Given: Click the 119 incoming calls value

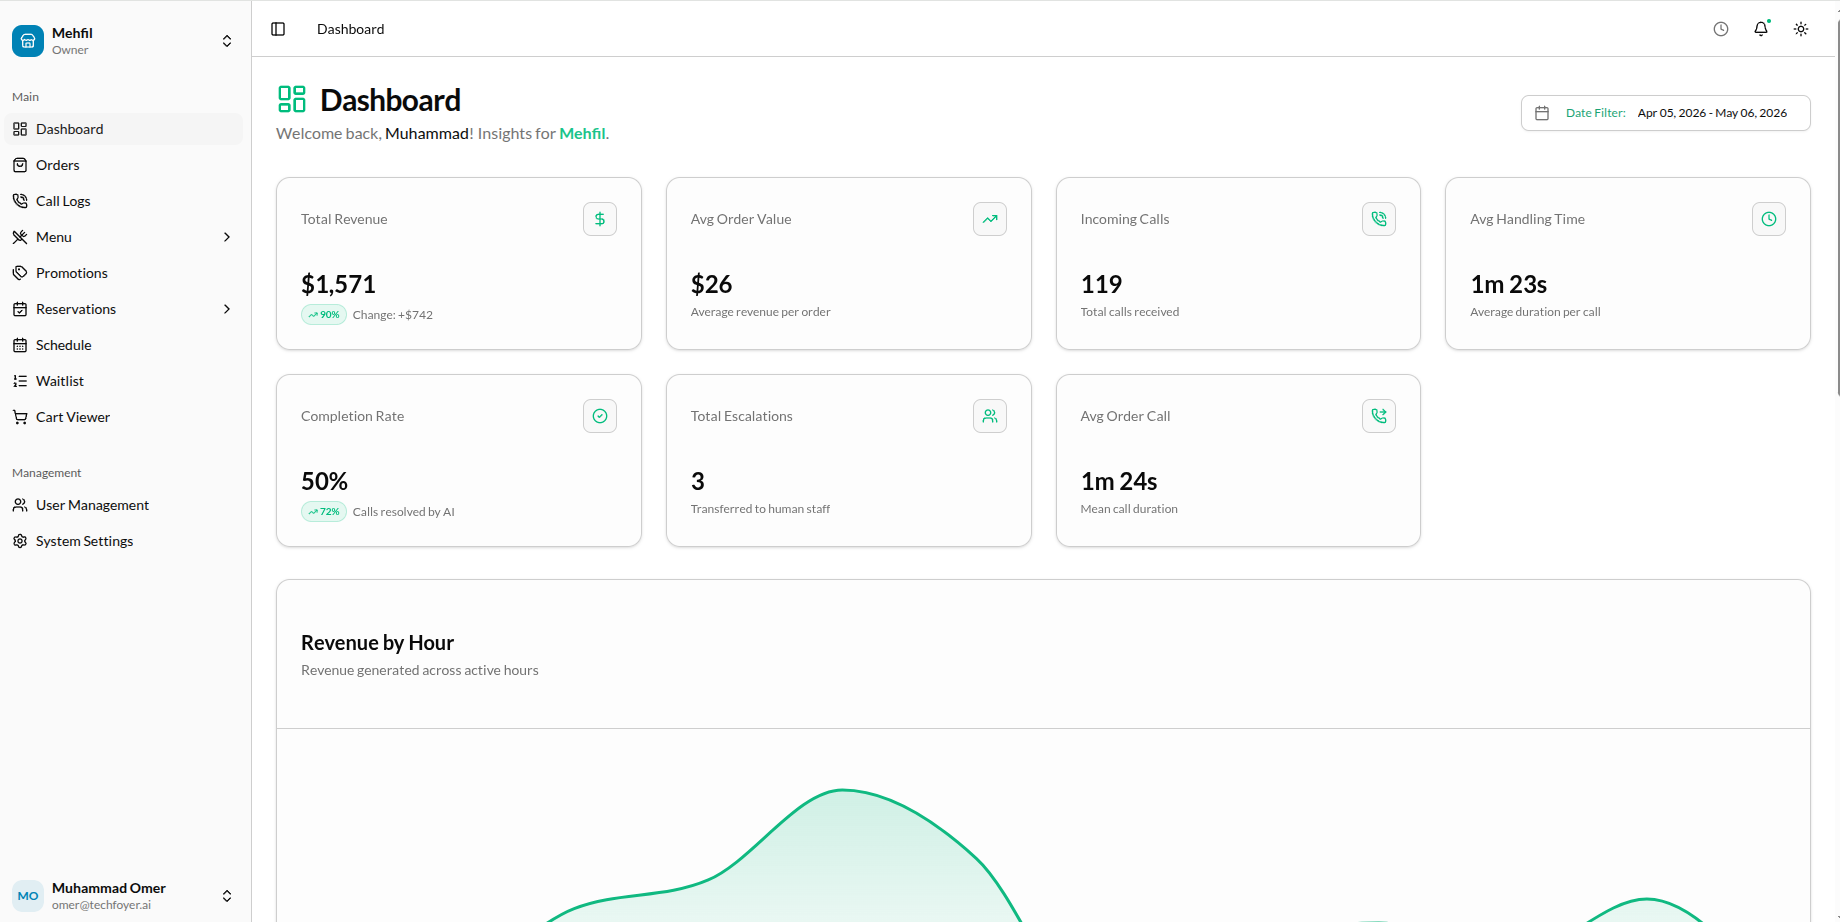Looking at the screenshot, I should [x=1101, y=284].
